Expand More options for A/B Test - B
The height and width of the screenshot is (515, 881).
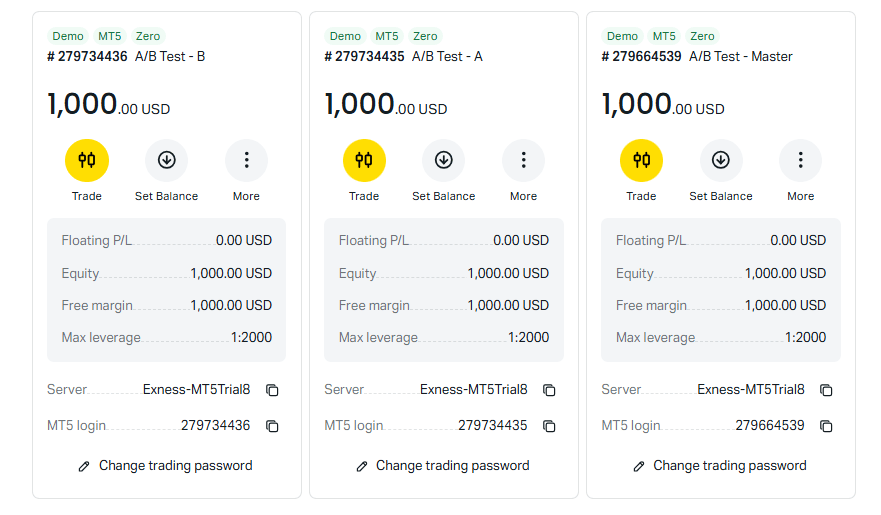click(246, 161)
